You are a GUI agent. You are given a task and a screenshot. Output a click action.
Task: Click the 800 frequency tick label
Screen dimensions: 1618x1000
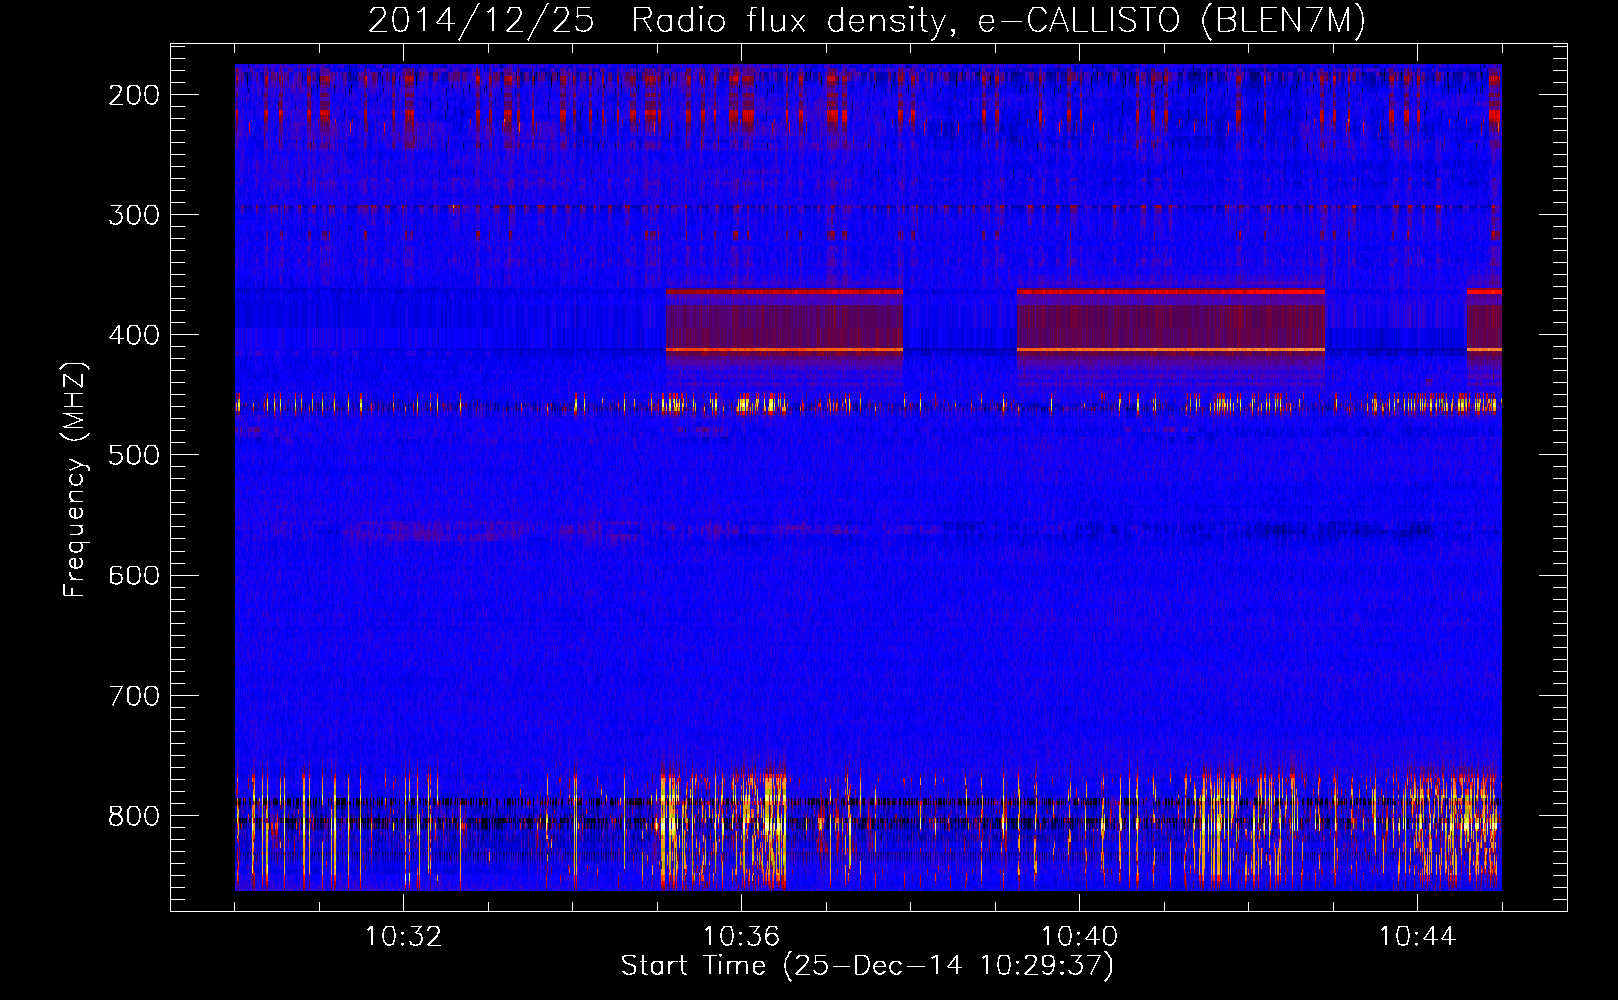133,816
